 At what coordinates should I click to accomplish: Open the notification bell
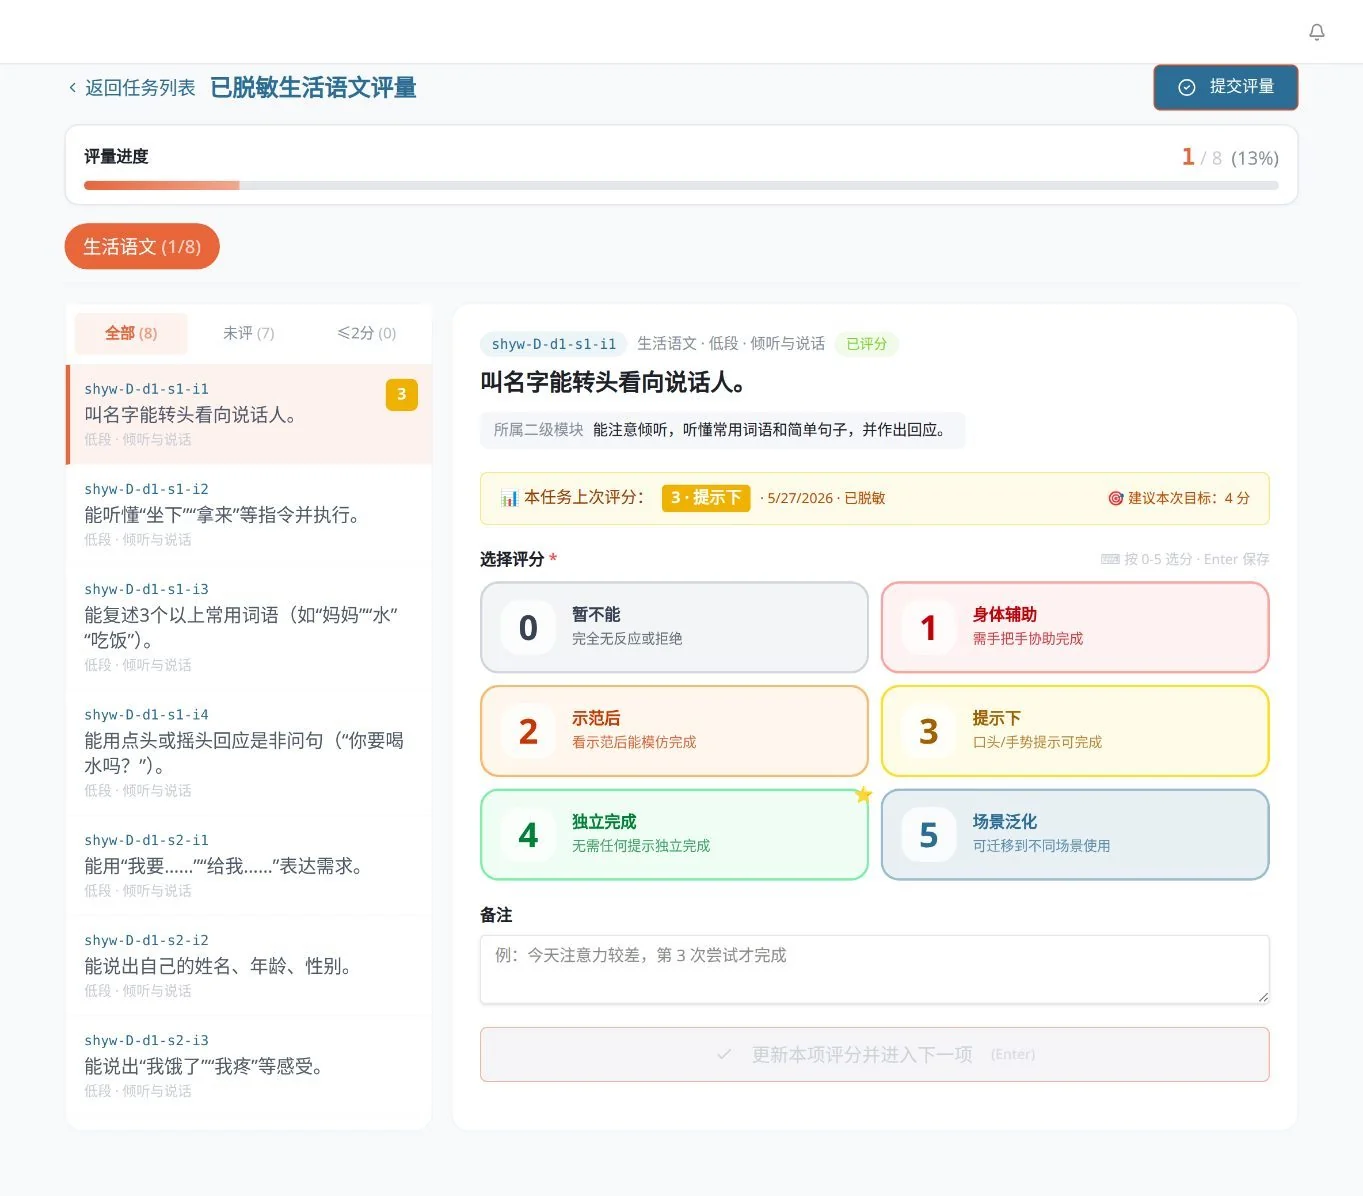pos(1317,32)
